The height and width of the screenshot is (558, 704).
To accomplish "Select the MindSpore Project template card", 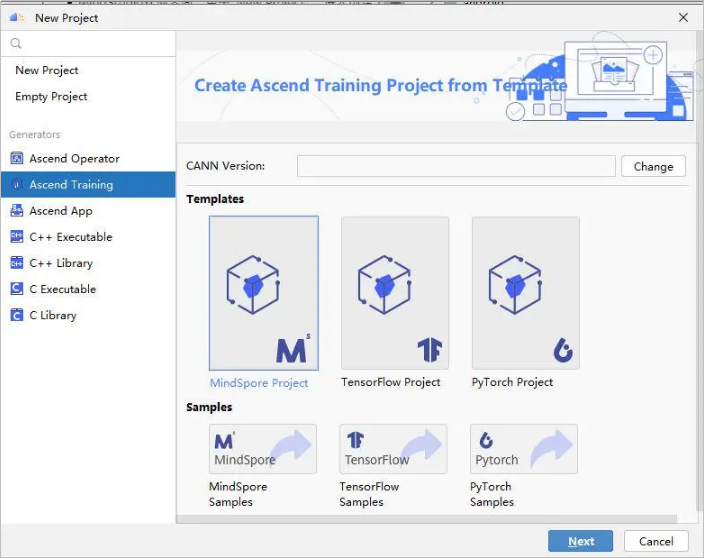I will pos(264,293).
